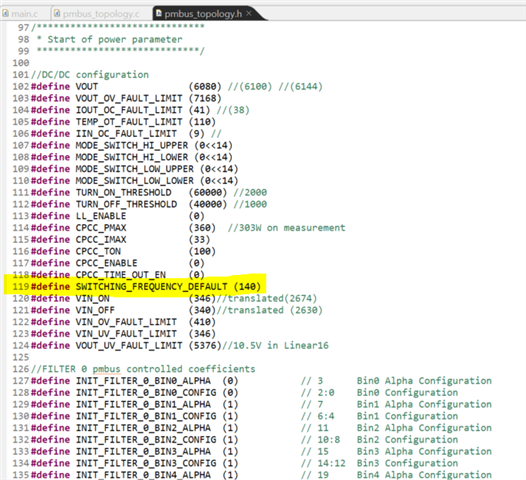The image size is (526, 480).
Task: Click the '//(38)' comment on line 104
Action: tap(233, 110)
